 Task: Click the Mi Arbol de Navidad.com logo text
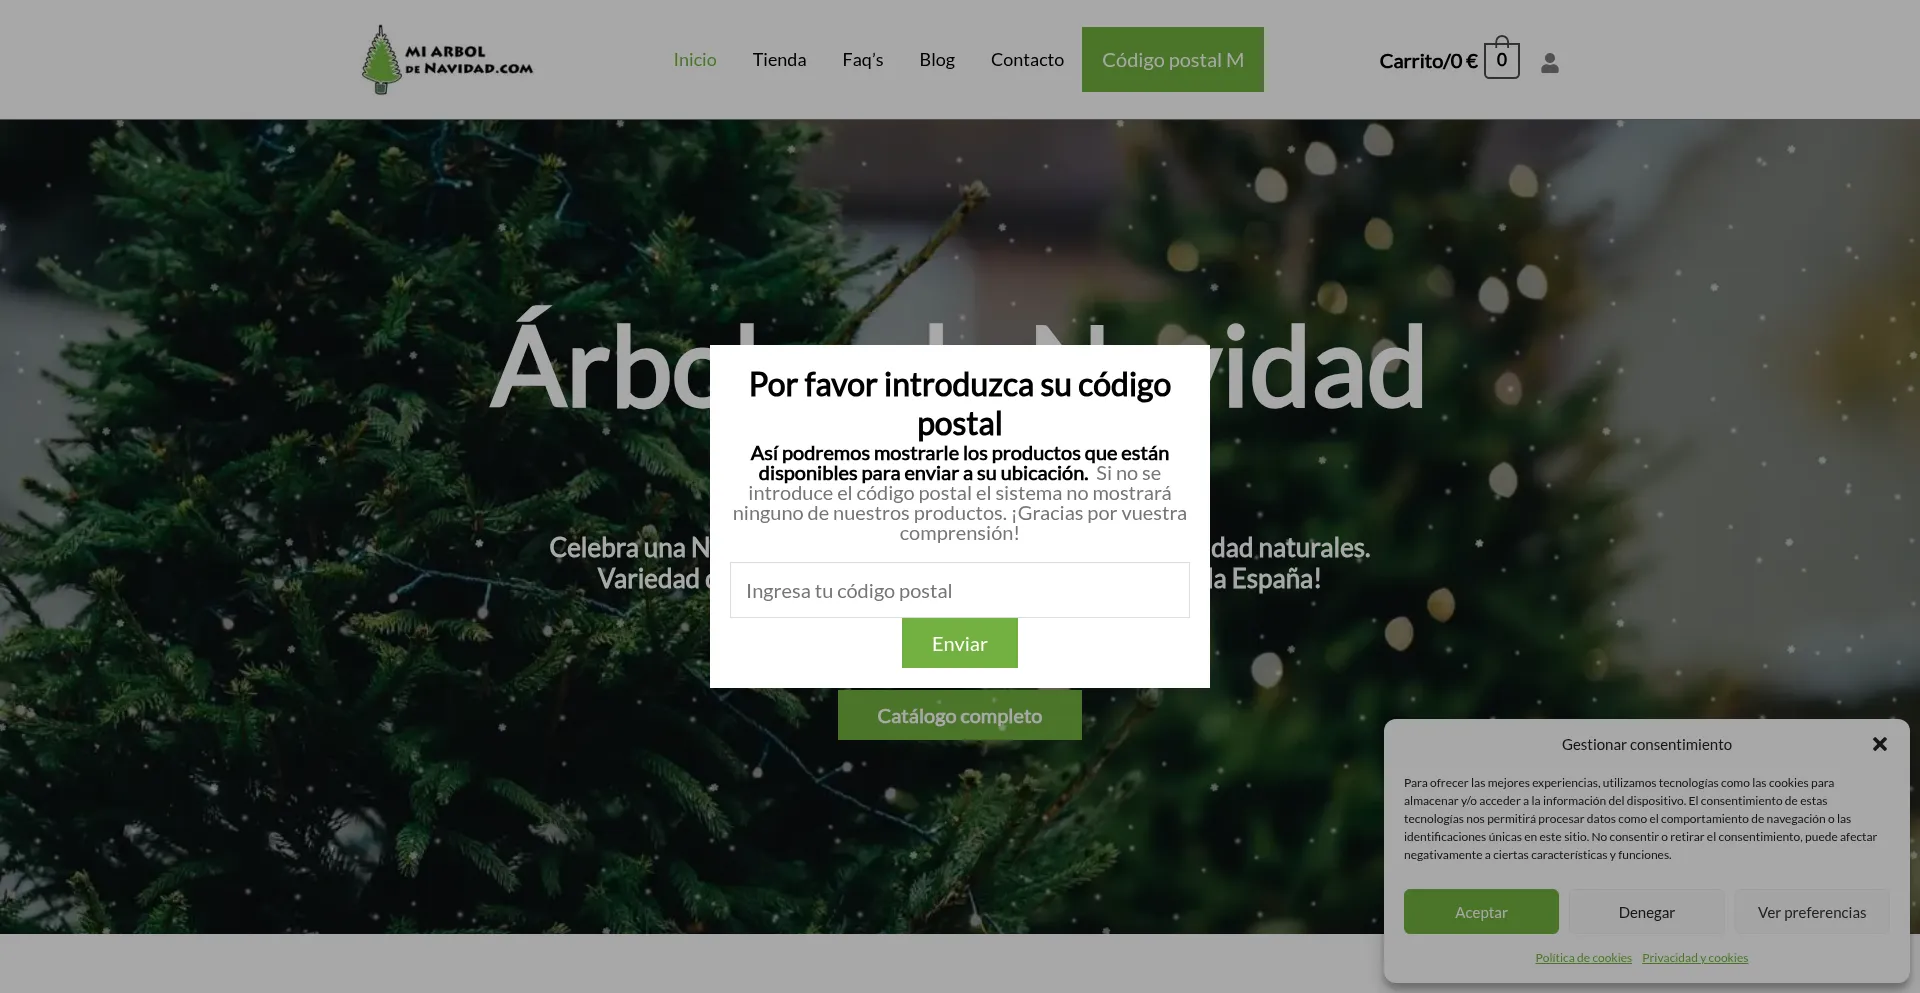468,60
